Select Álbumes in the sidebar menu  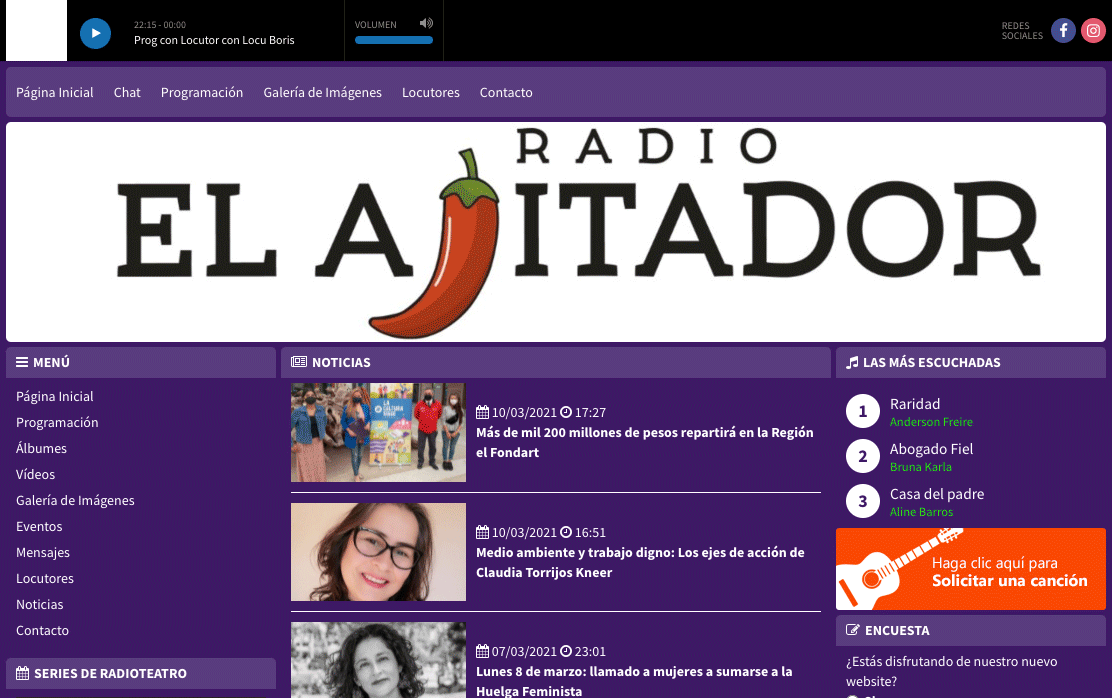42,449
